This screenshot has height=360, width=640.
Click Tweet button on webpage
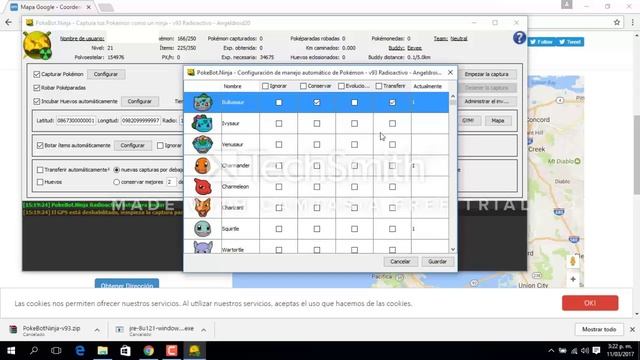tap(570, 42)
